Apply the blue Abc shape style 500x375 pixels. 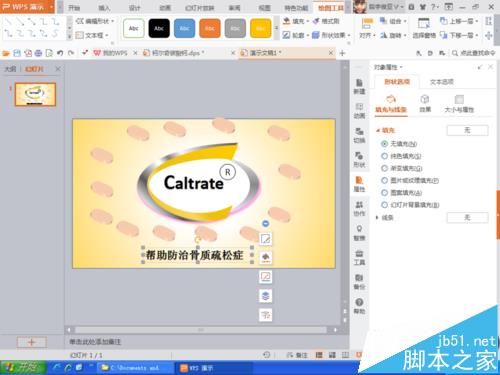tap(184, 28)
